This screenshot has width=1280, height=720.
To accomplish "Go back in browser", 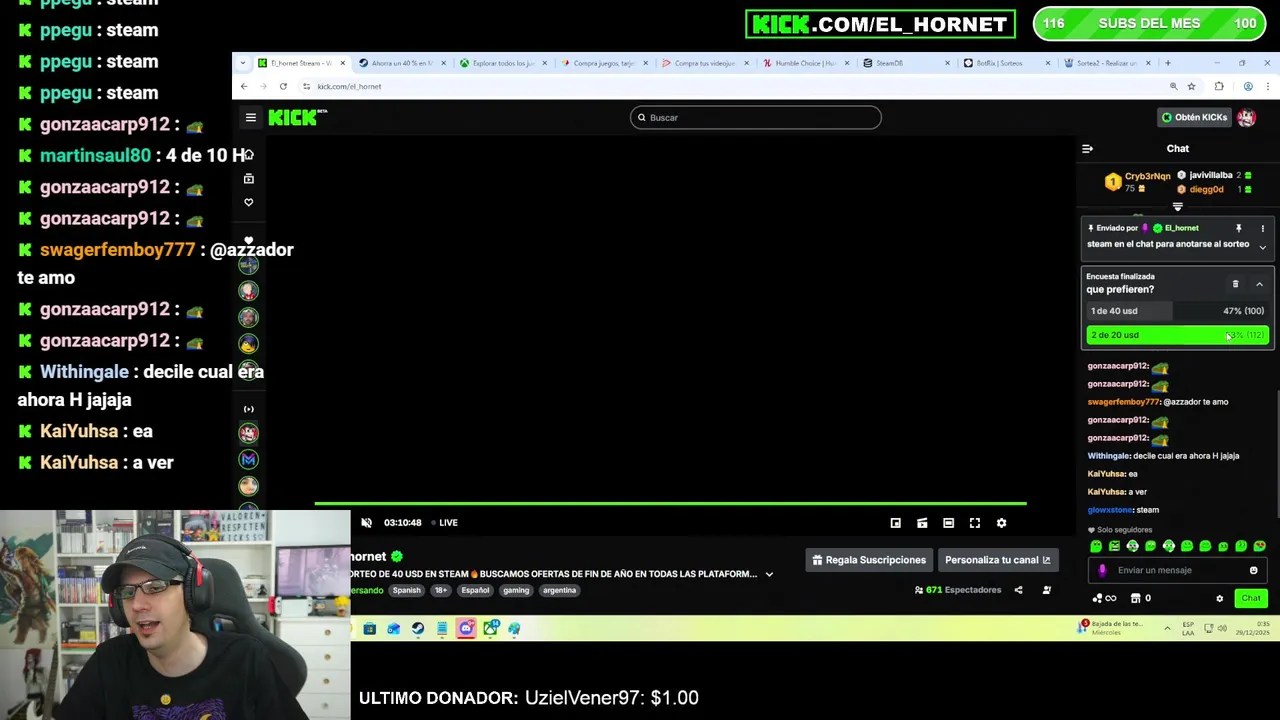I will click(x=243, y=86).
